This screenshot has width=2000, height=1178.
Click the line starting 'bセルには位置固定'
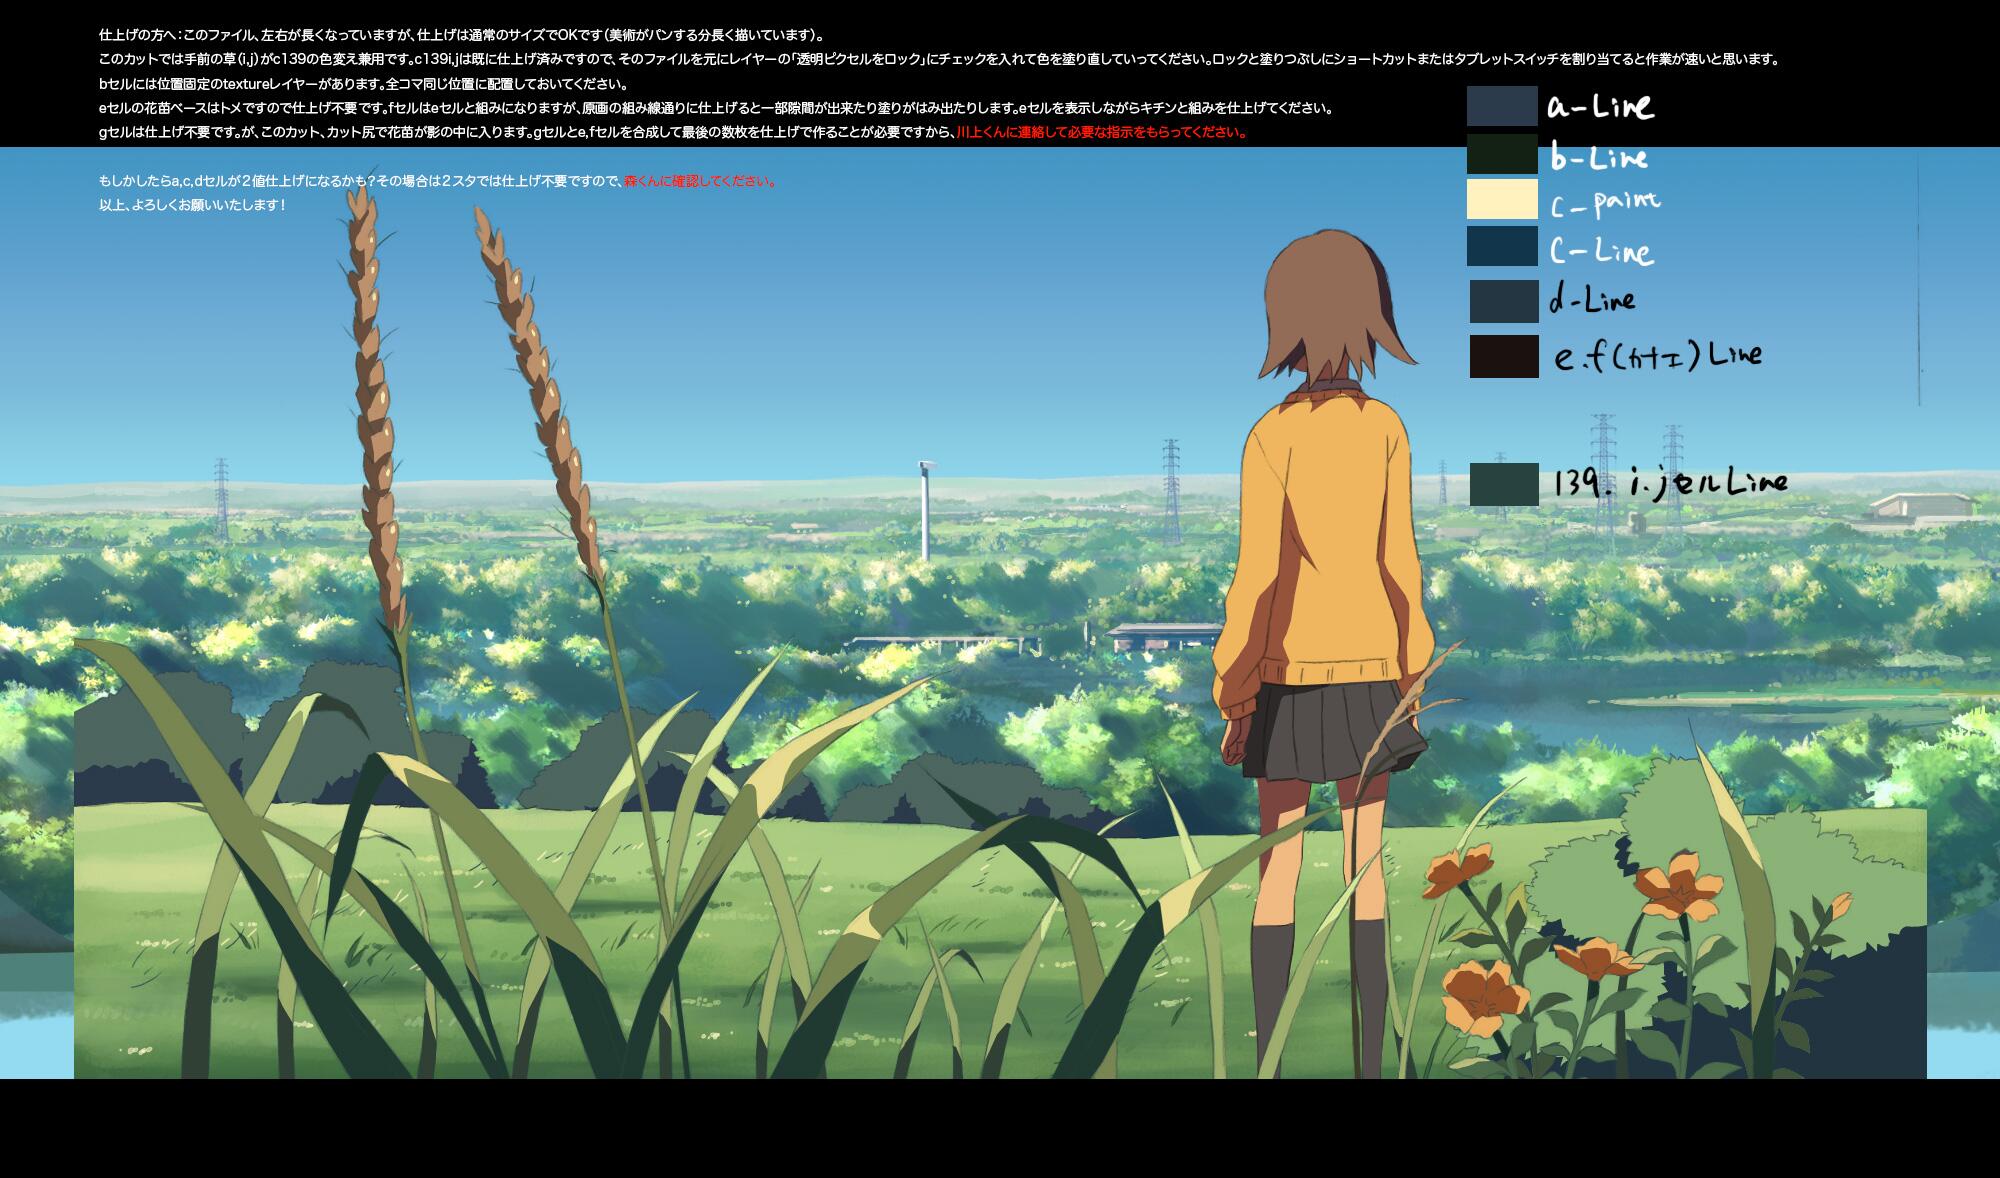(x=363, y=84)
